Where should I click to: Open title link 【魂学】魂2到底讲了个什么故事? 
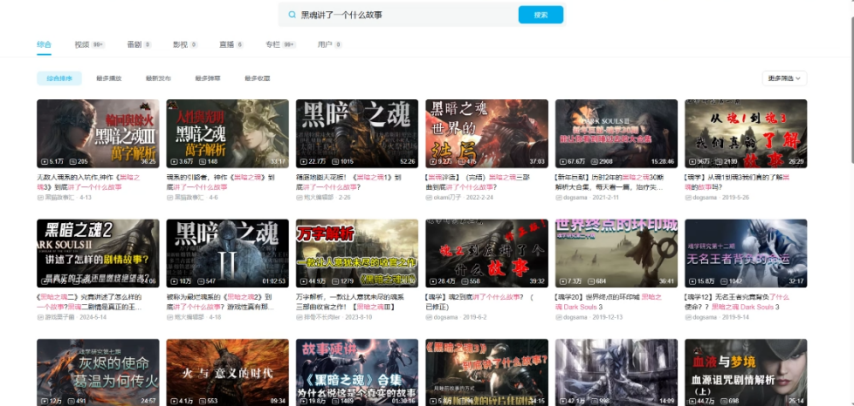point(480,302)
